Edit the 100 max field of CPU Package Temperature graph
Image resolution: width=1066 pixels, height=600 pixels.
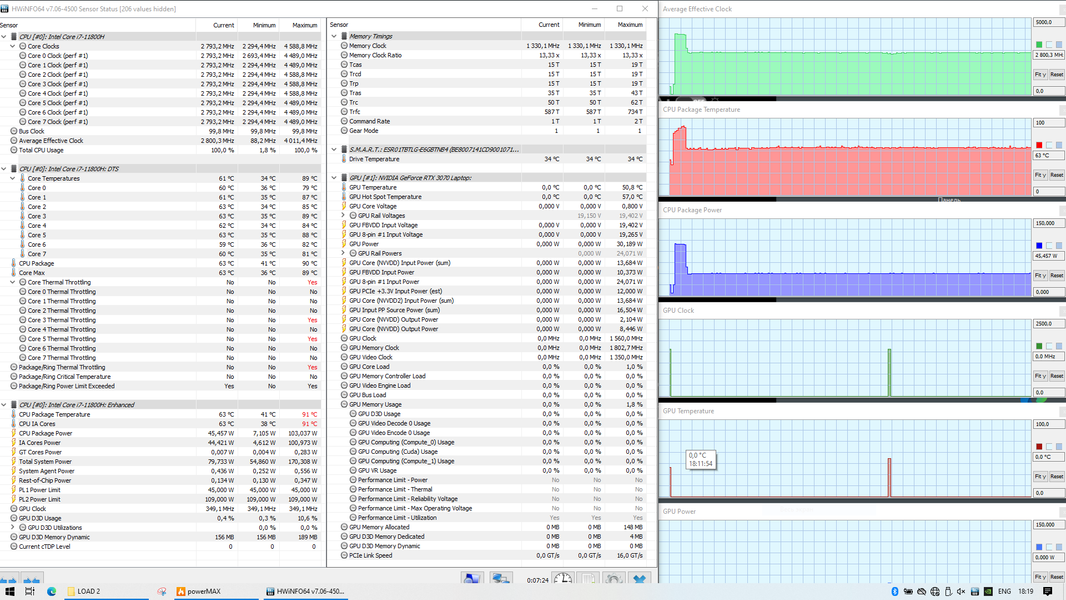coord(1048,123)
